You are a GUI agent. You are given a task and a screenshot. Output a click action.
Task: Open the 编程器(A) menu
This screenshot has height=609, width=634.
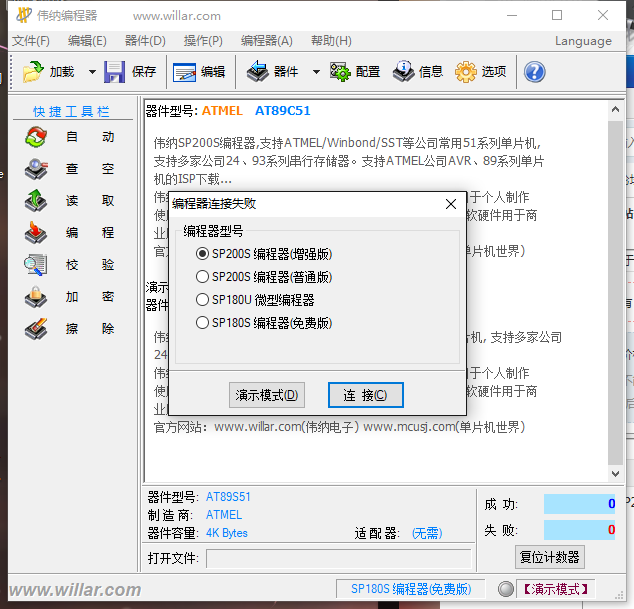[266, 41]
